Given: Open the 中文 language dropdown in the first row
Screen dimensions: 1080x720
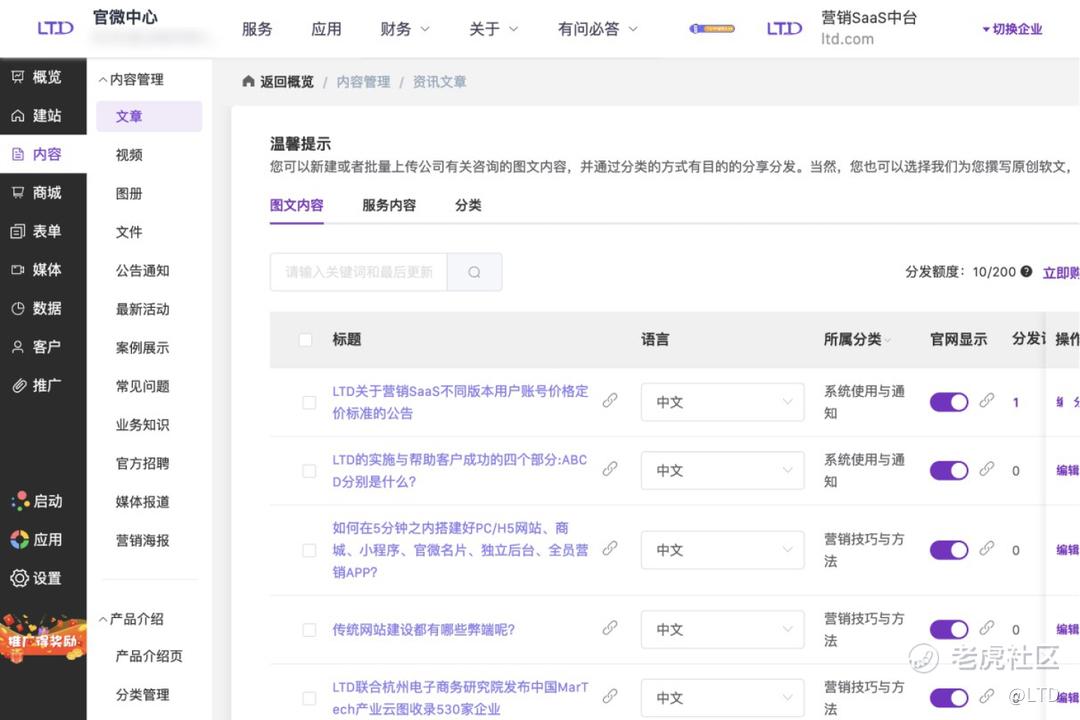Looking at the screenshot, I should click(x=722, y=402).
